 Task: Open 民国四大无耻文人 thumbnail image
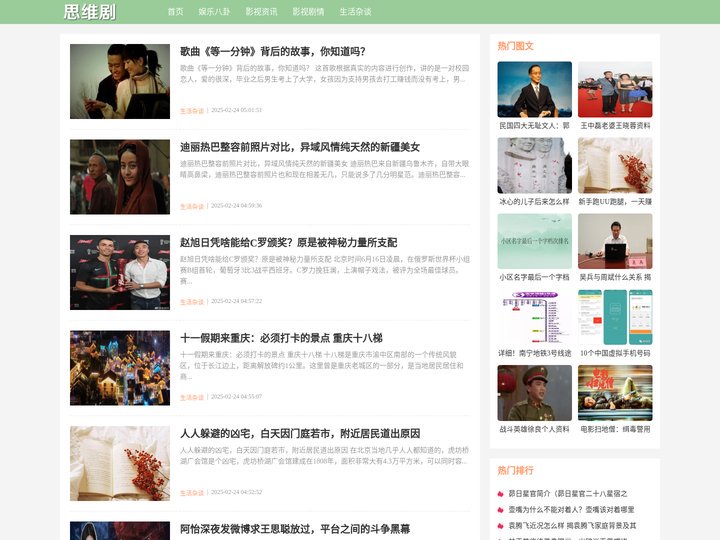(x=534, y=90)
